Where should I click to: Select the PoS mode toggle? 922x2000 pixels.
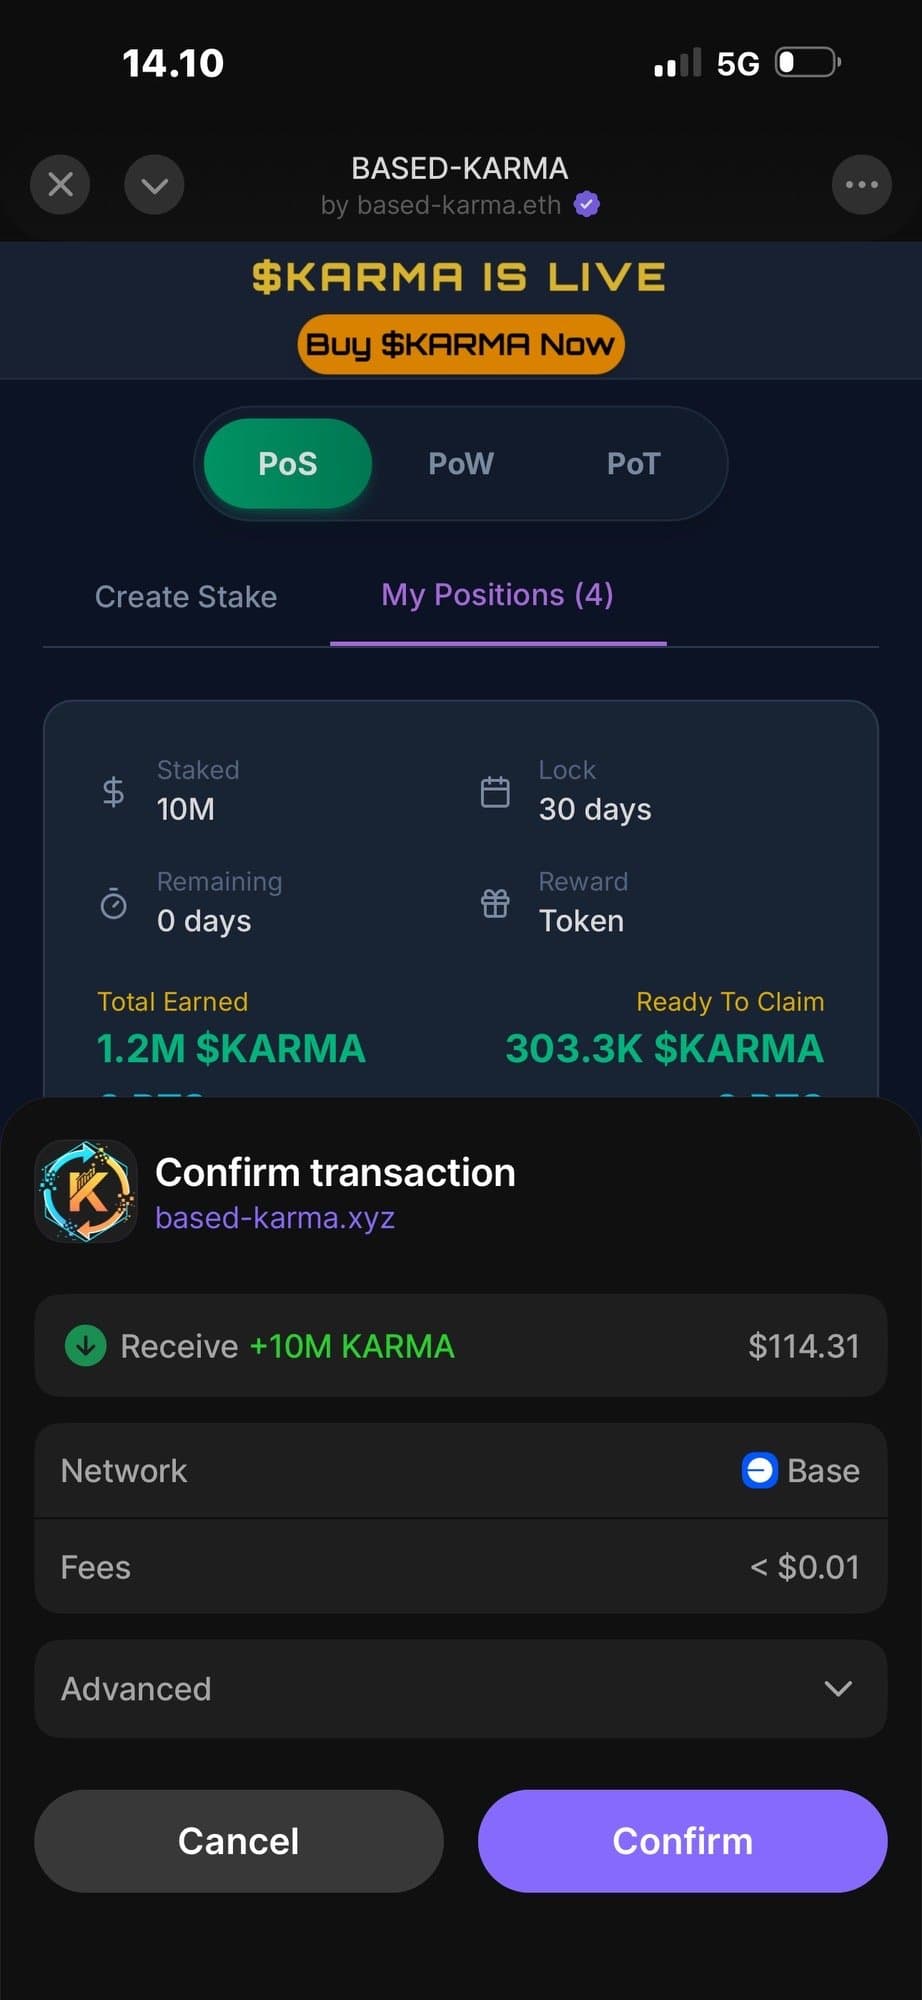pyautogui.click(x=288, y=464)
